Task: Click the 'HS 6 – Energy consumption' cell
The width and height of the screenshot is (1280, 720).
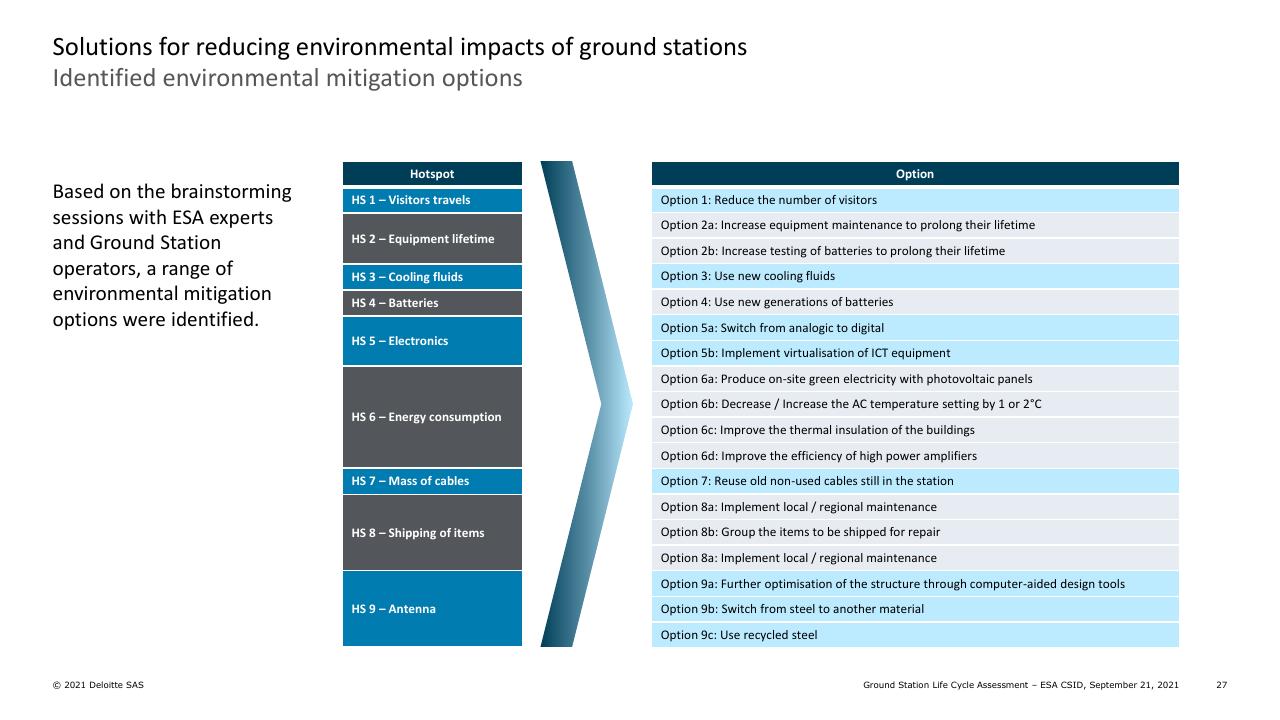Action: pyautogui.click(x=432, y=417)
